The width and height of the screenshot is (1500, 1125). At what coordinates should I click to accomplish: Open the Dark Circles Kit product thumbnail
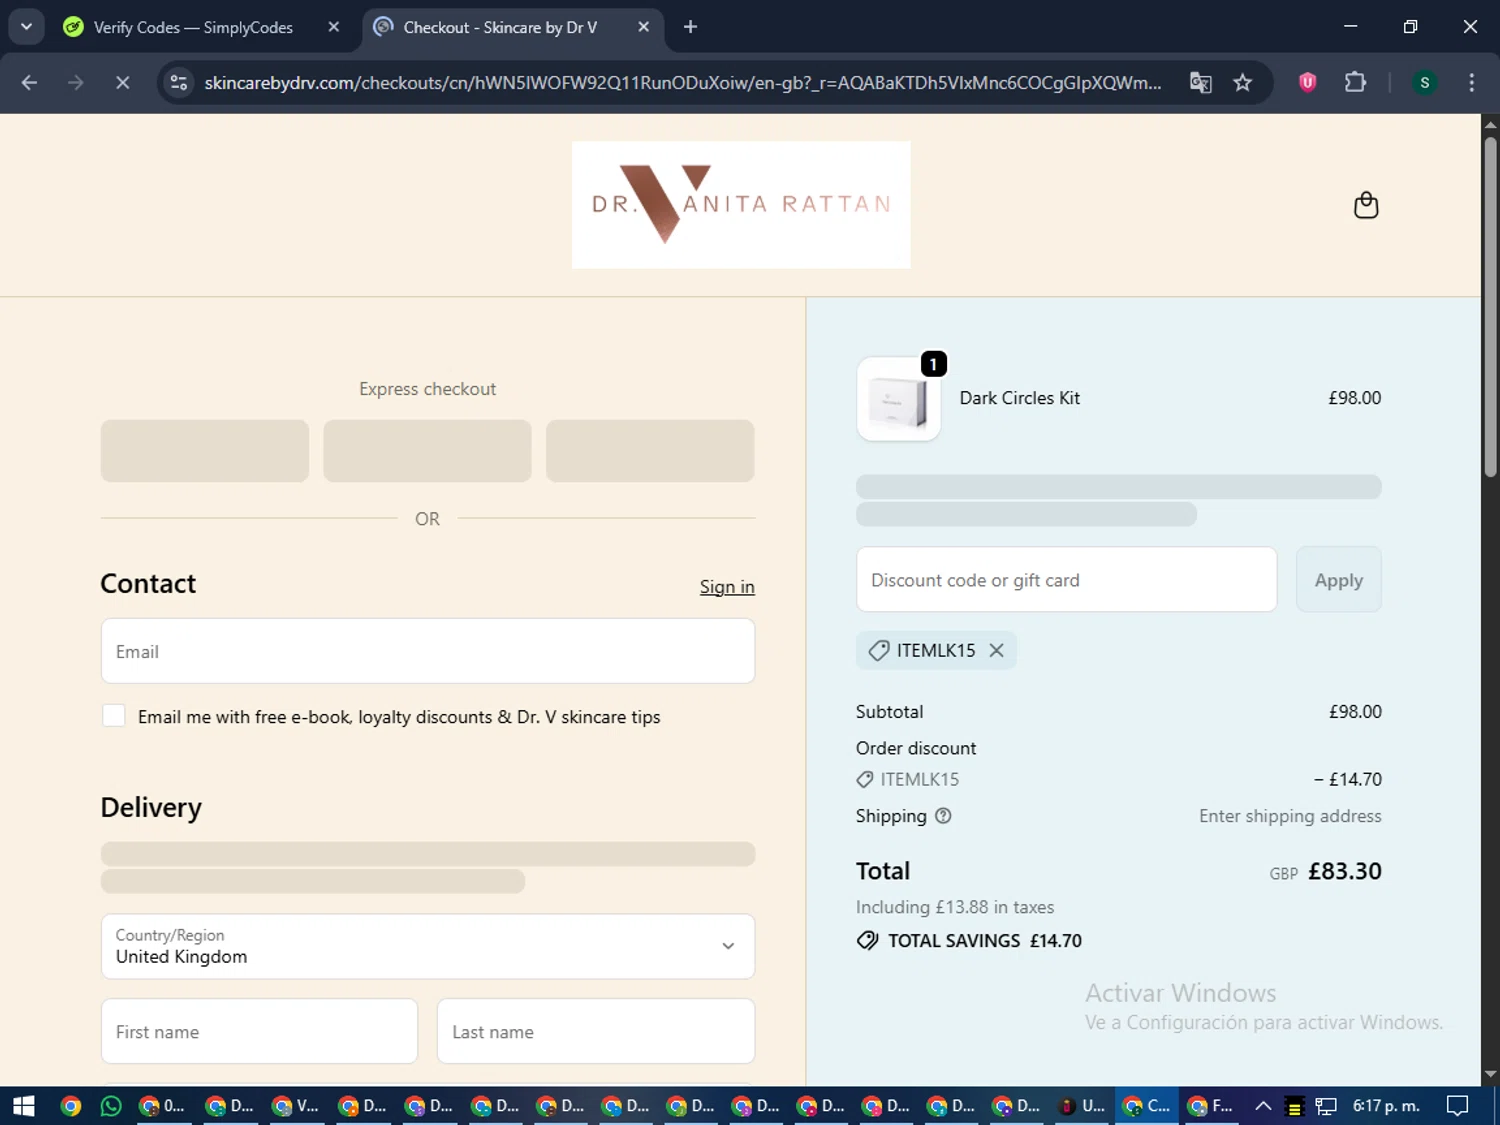[898, 399]
